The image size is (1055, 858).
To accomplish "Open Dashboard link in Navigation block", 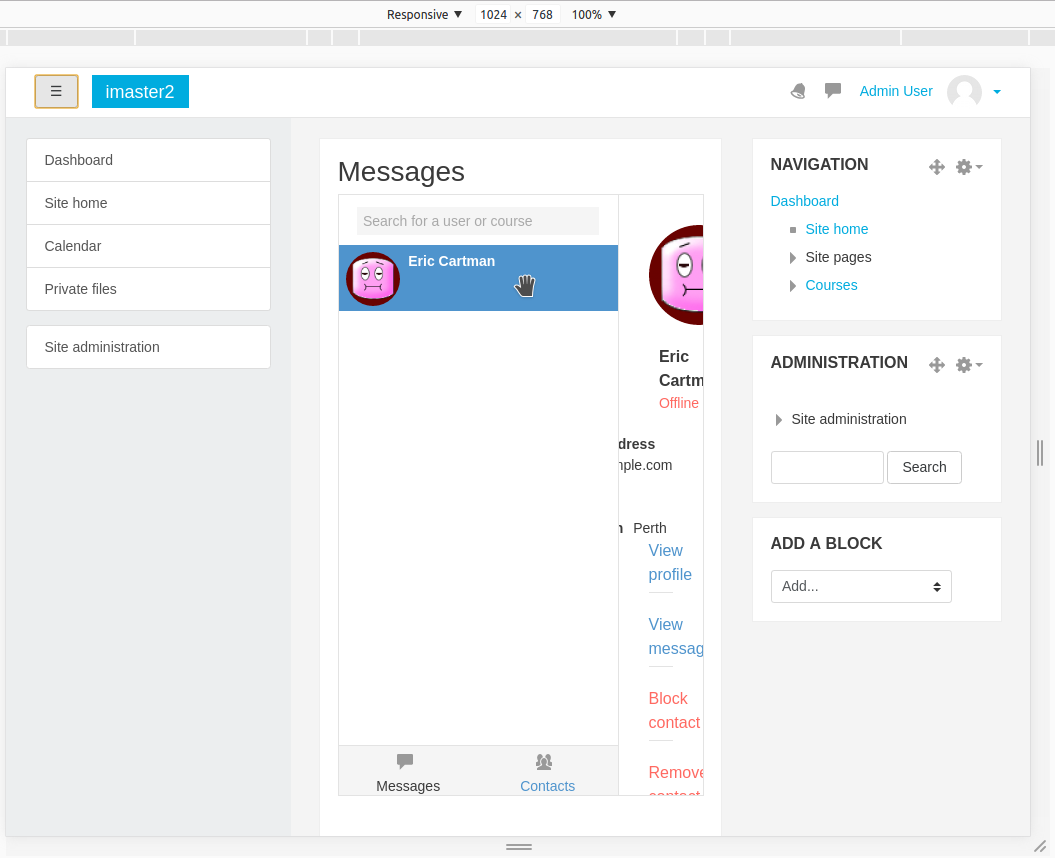I will click(x=805, y=201).
